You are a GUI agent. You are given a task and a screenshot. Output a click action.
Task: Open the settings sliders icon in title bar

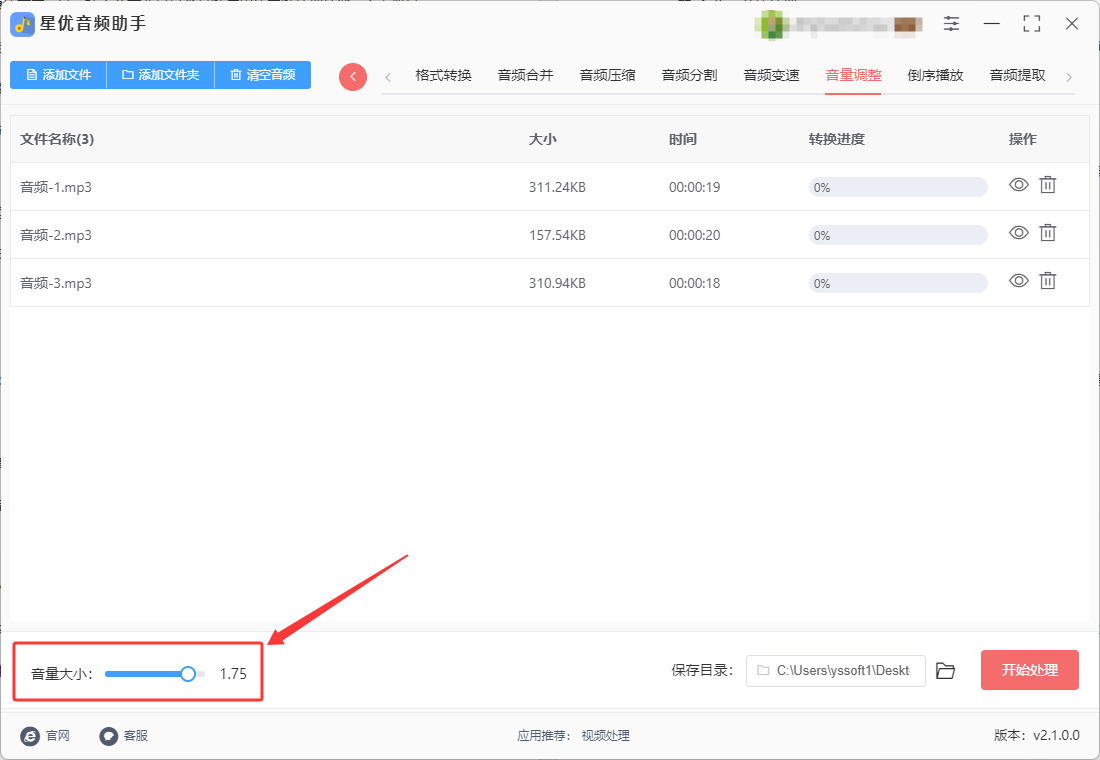[951, 23]
